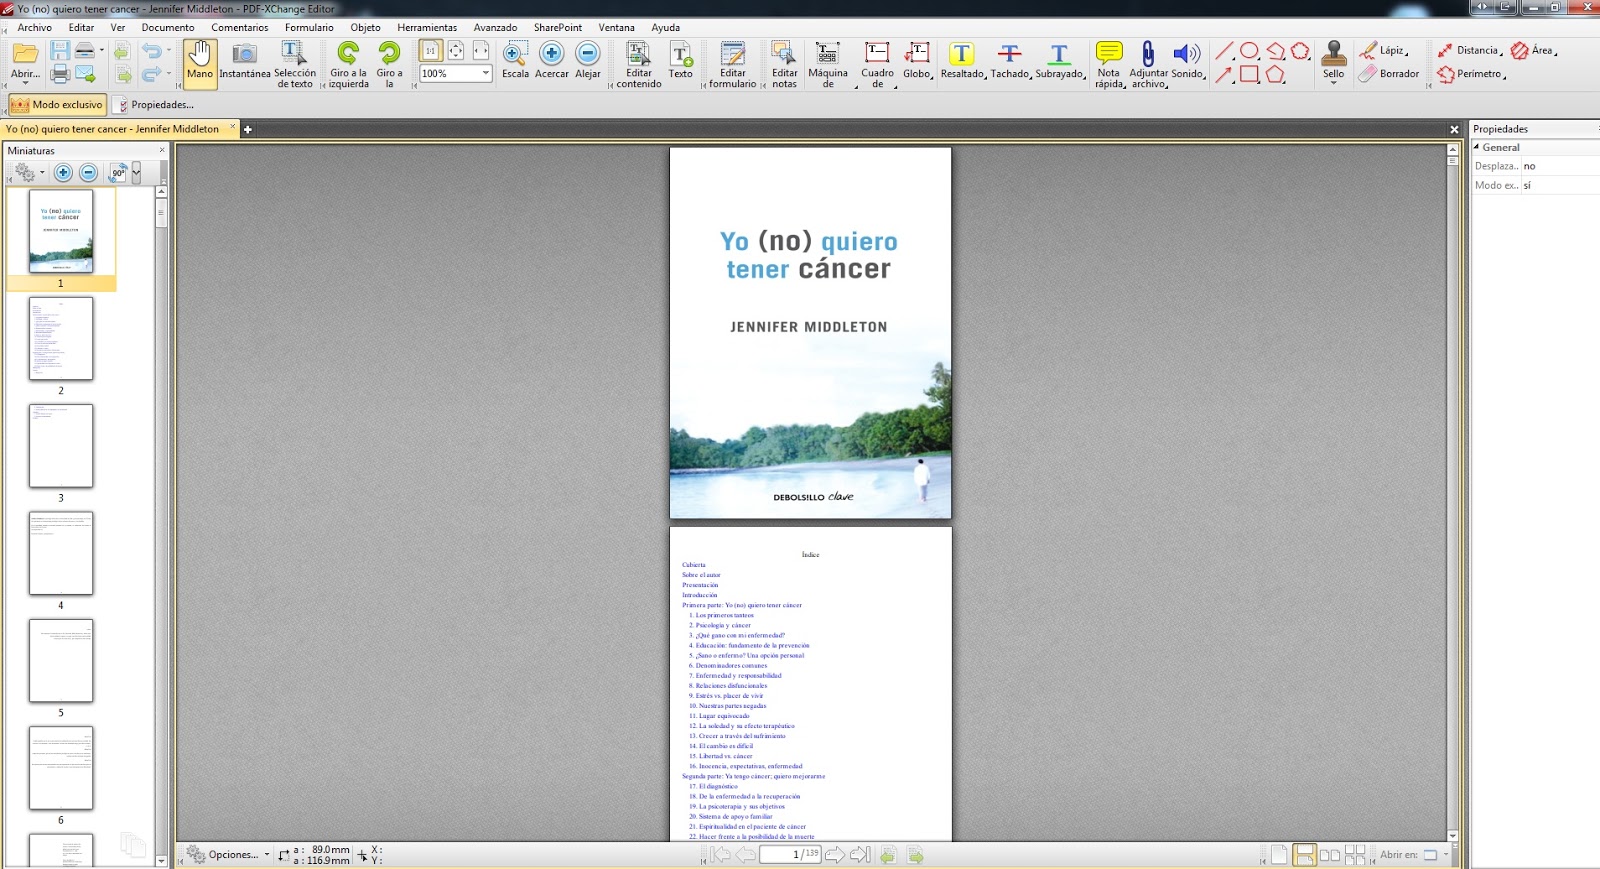The width and height of the screenshot is (1600, 869).
Task: Open the Comentarios menu
Action: click(240, 28)
